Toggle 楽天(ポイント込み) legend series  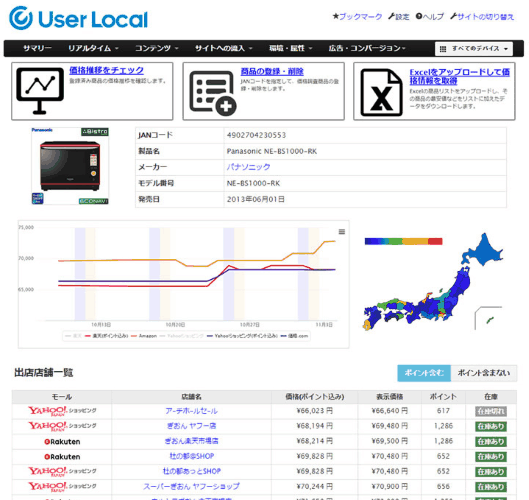coord(107,336)
